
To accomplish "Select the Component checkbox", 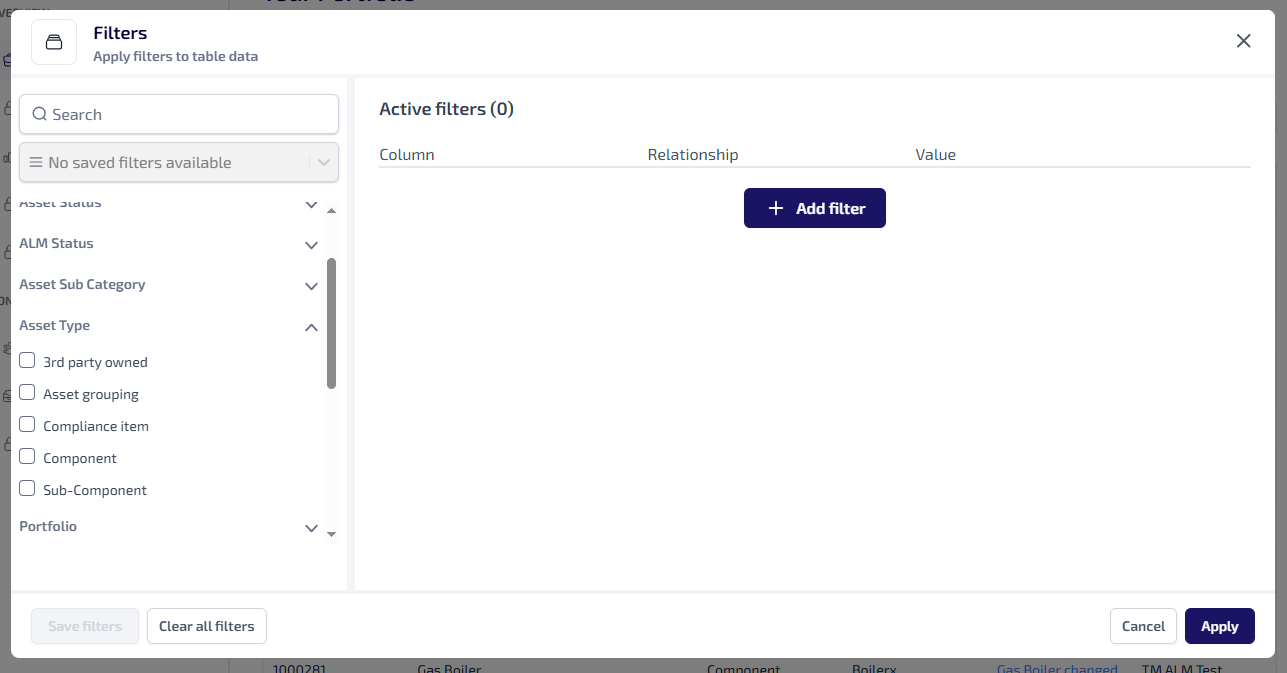I will [x=27, y=457].
